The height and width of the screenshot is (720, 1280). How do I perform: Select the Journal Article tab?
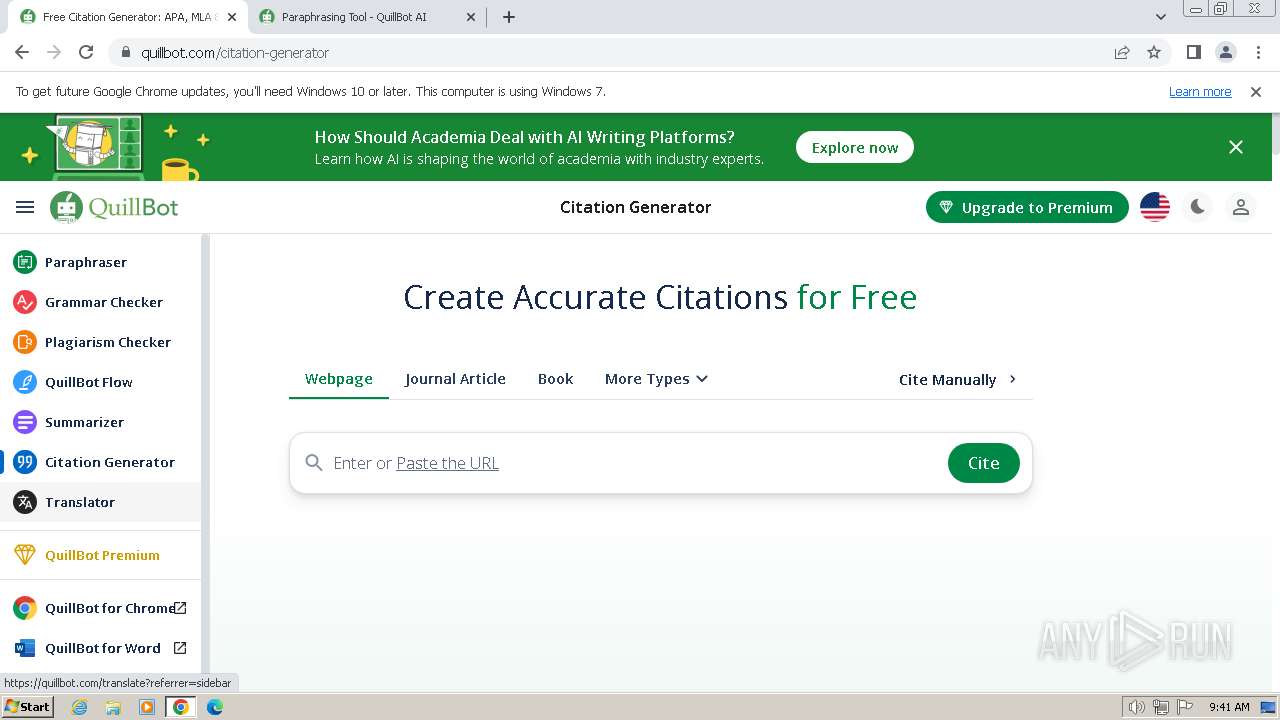455,379
